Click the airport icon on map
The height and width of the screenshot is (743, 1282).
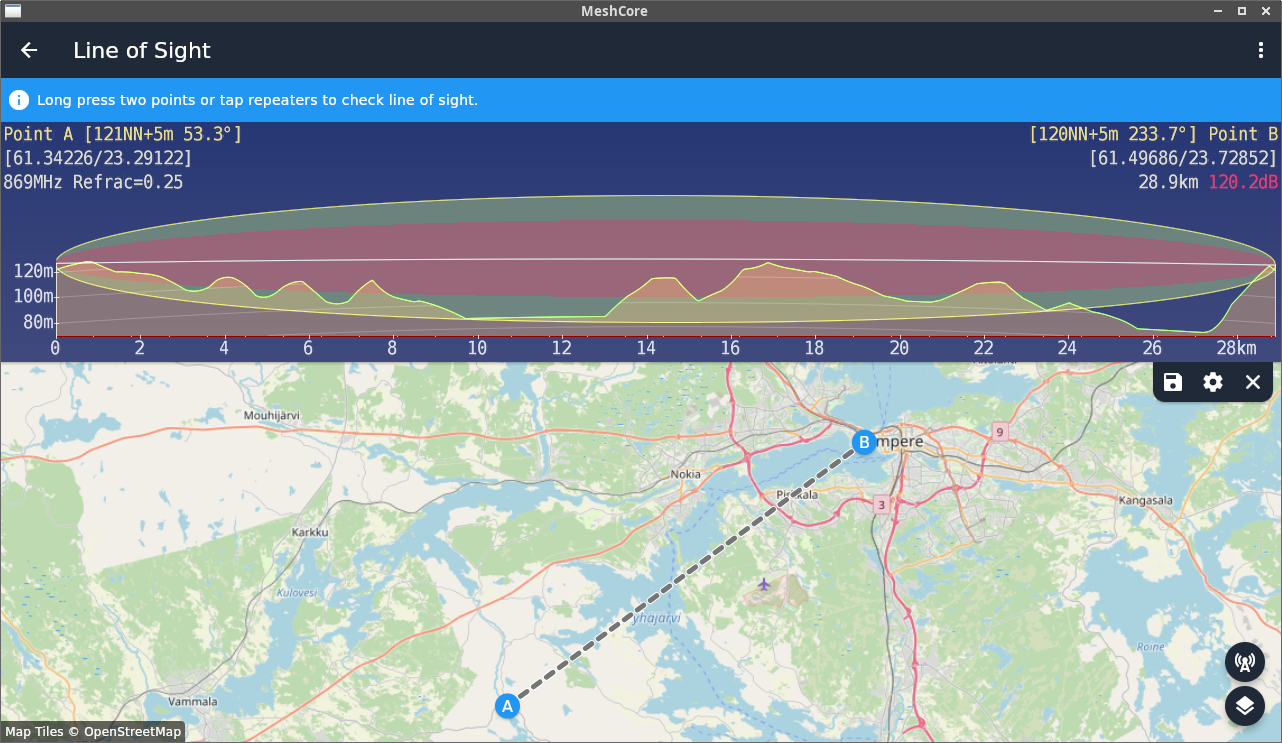click(764, 584)
